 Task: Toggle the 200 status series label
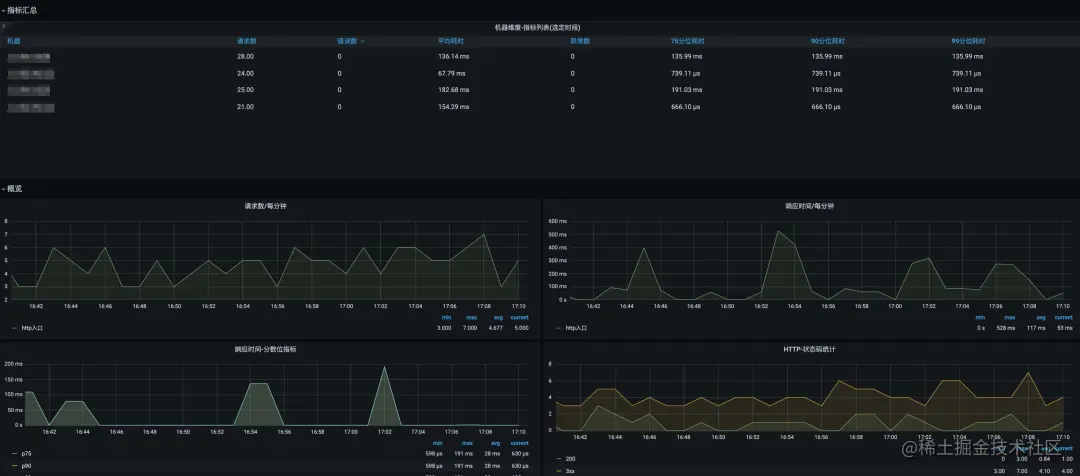coord(570,459)
